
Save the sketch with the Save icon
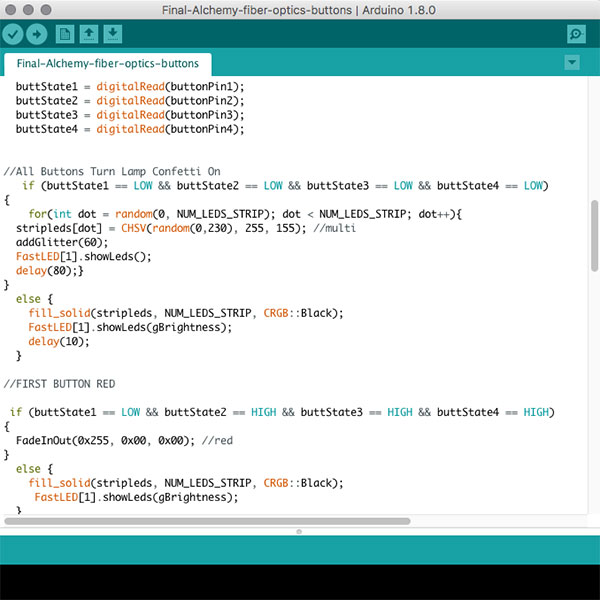tap(113, 34)
